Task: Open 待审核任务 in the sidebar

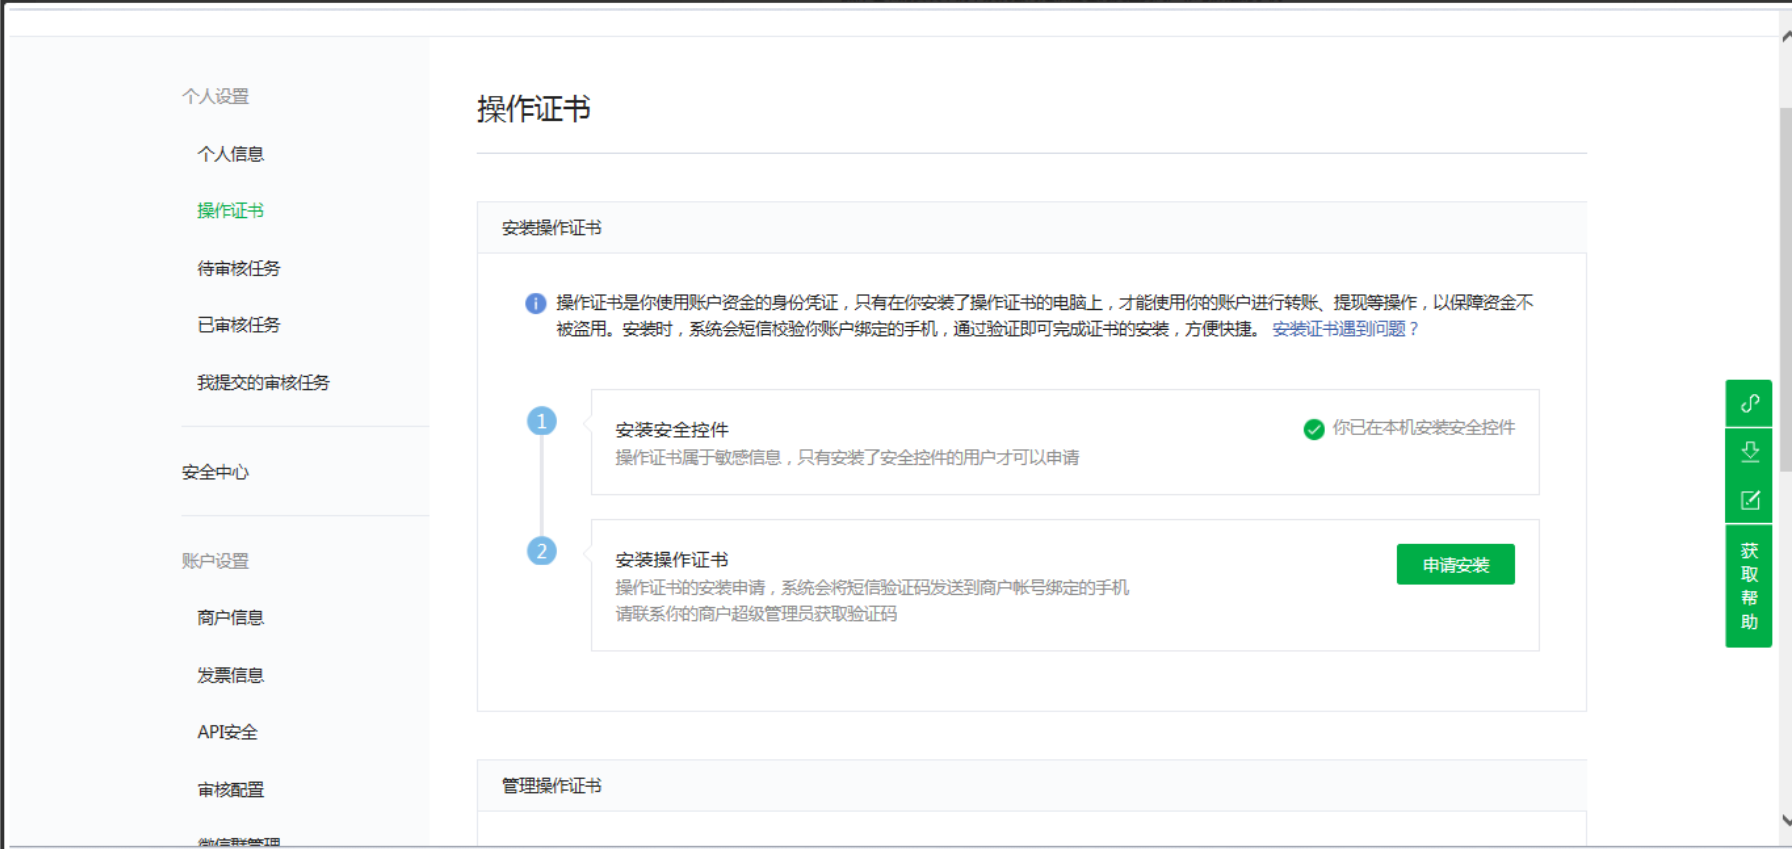Action: [x=239, y=268]
